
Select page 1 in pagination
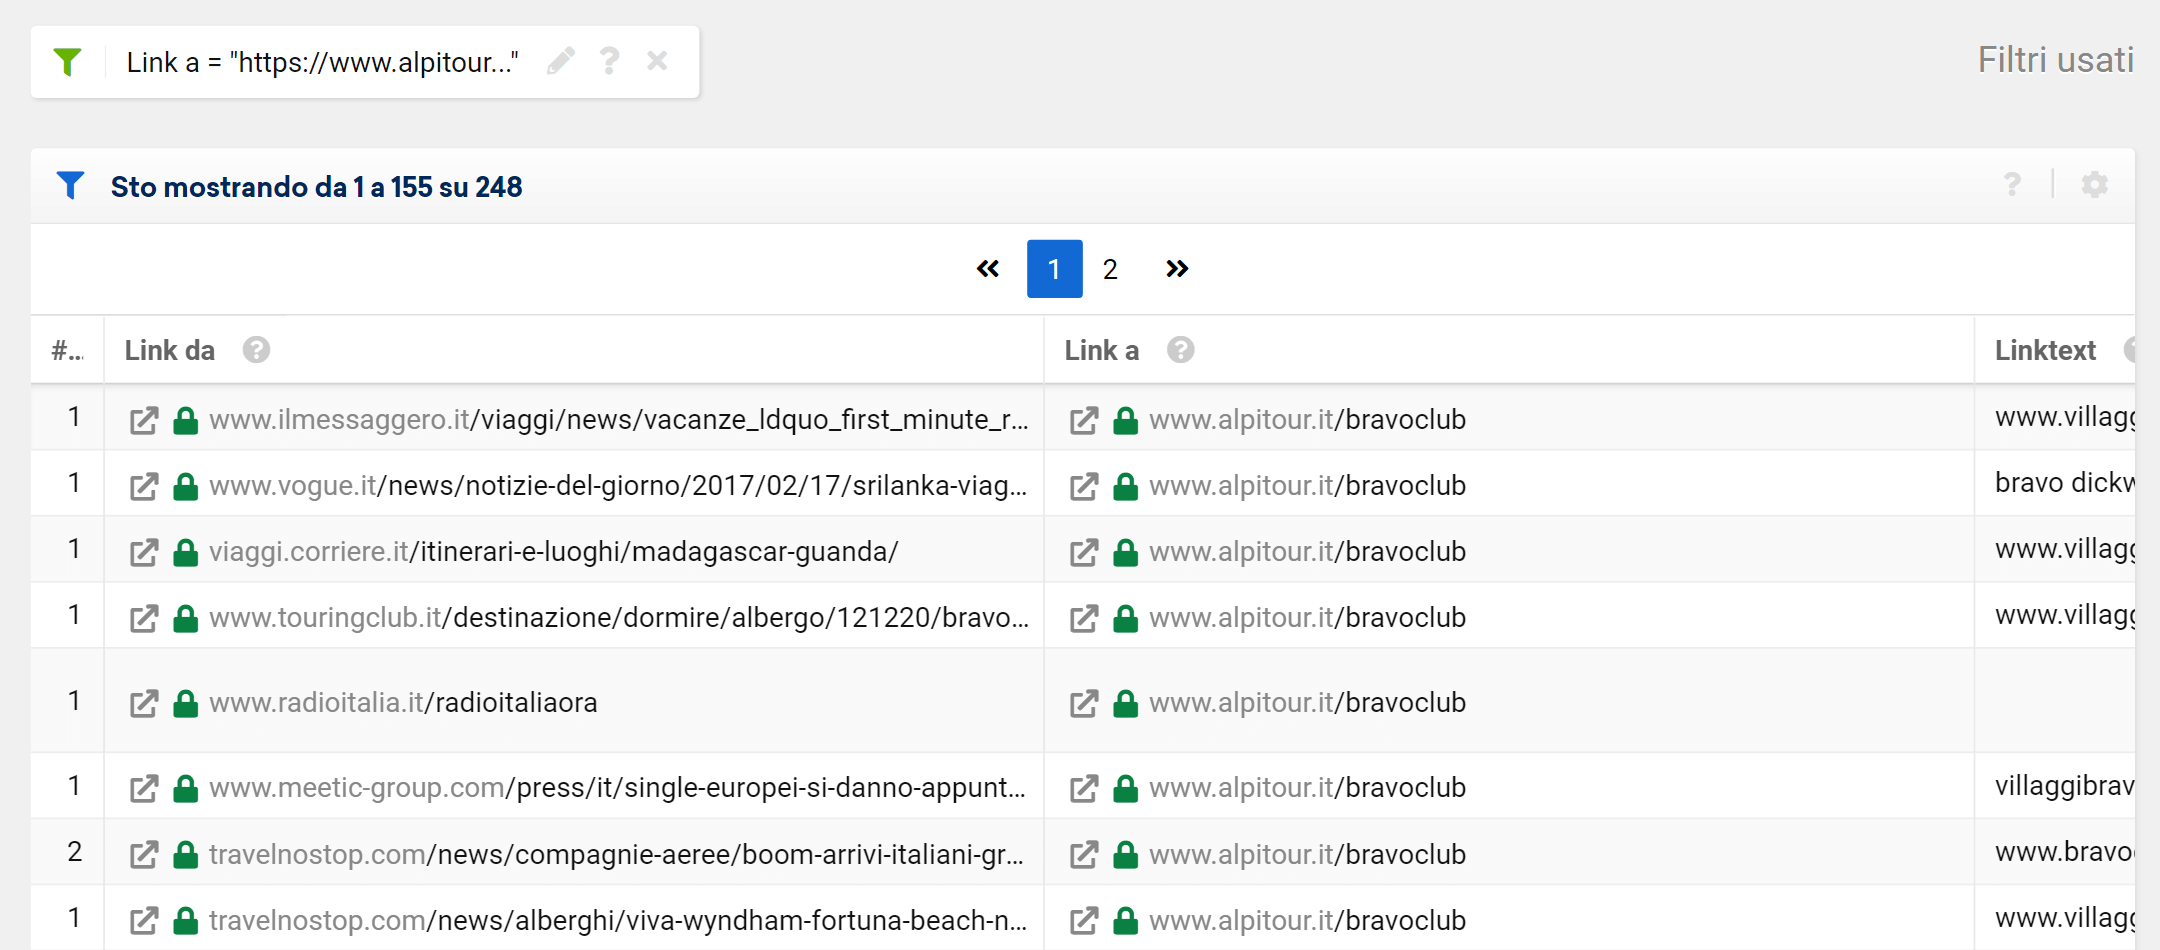1054,269
